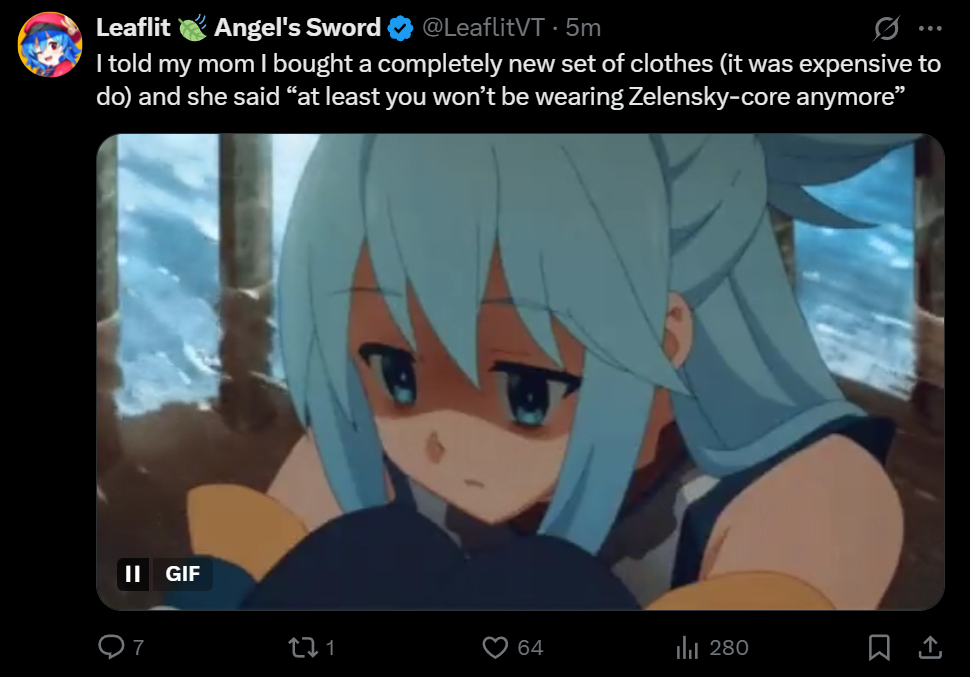Pause the playing GIF
Viewport: 970px width, 677px height.
[x=132, y=574]
